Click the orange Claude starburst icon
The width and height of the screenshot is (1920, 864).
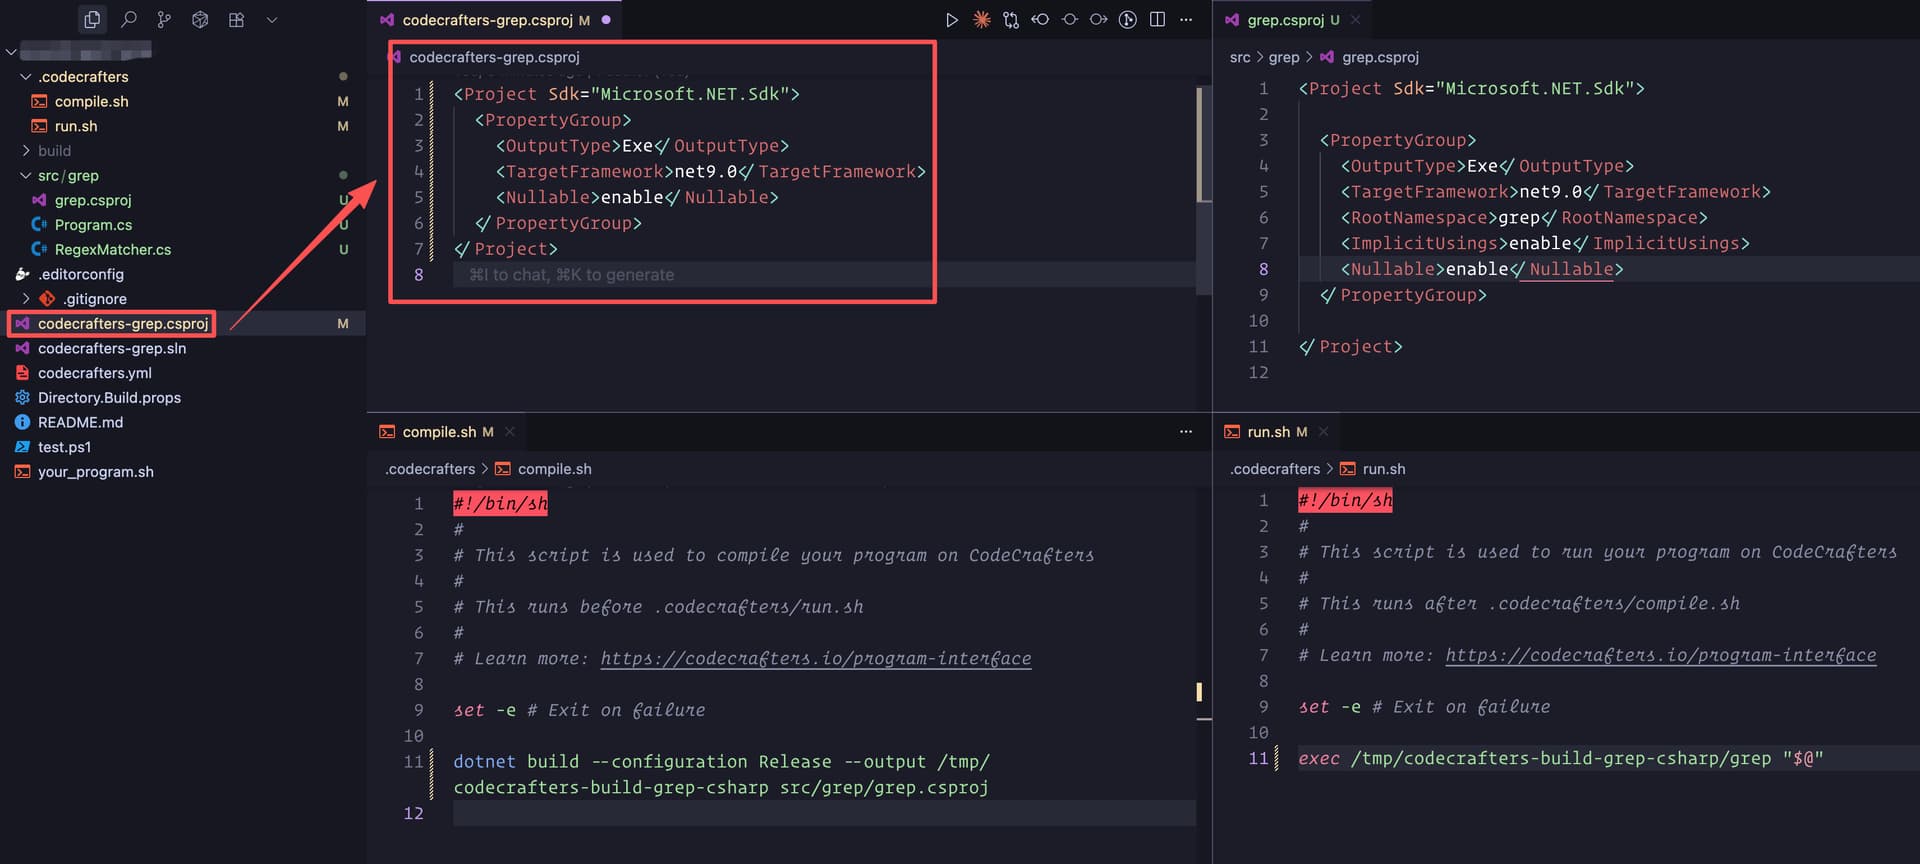(x=981, y=20)
